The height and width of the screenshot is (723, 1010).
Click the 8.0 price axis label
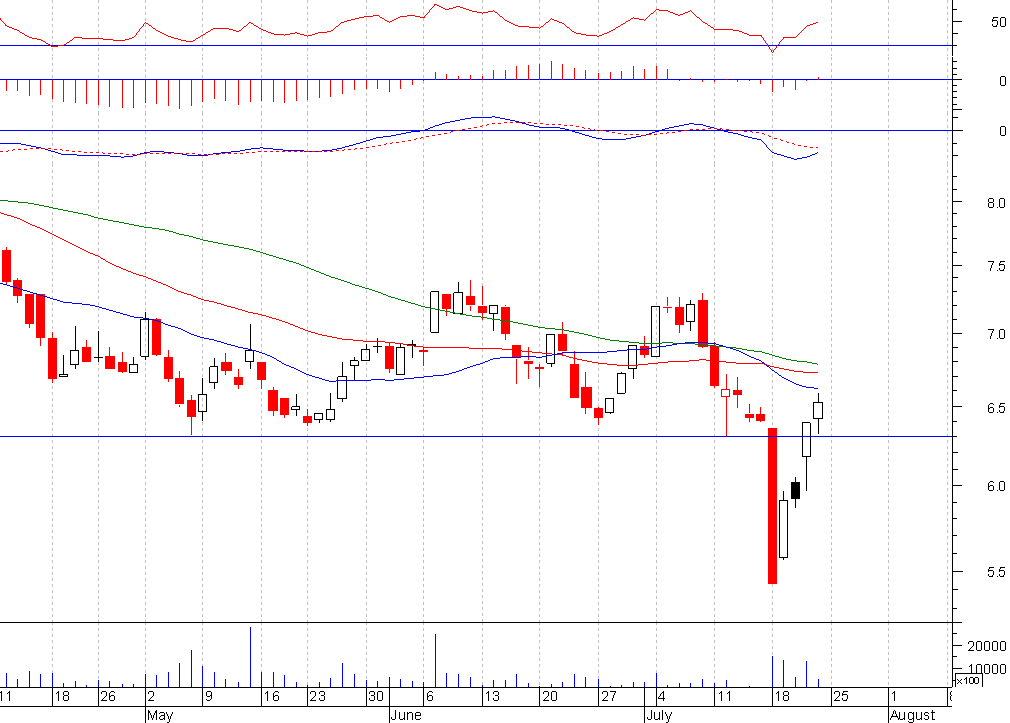point(996,203)
